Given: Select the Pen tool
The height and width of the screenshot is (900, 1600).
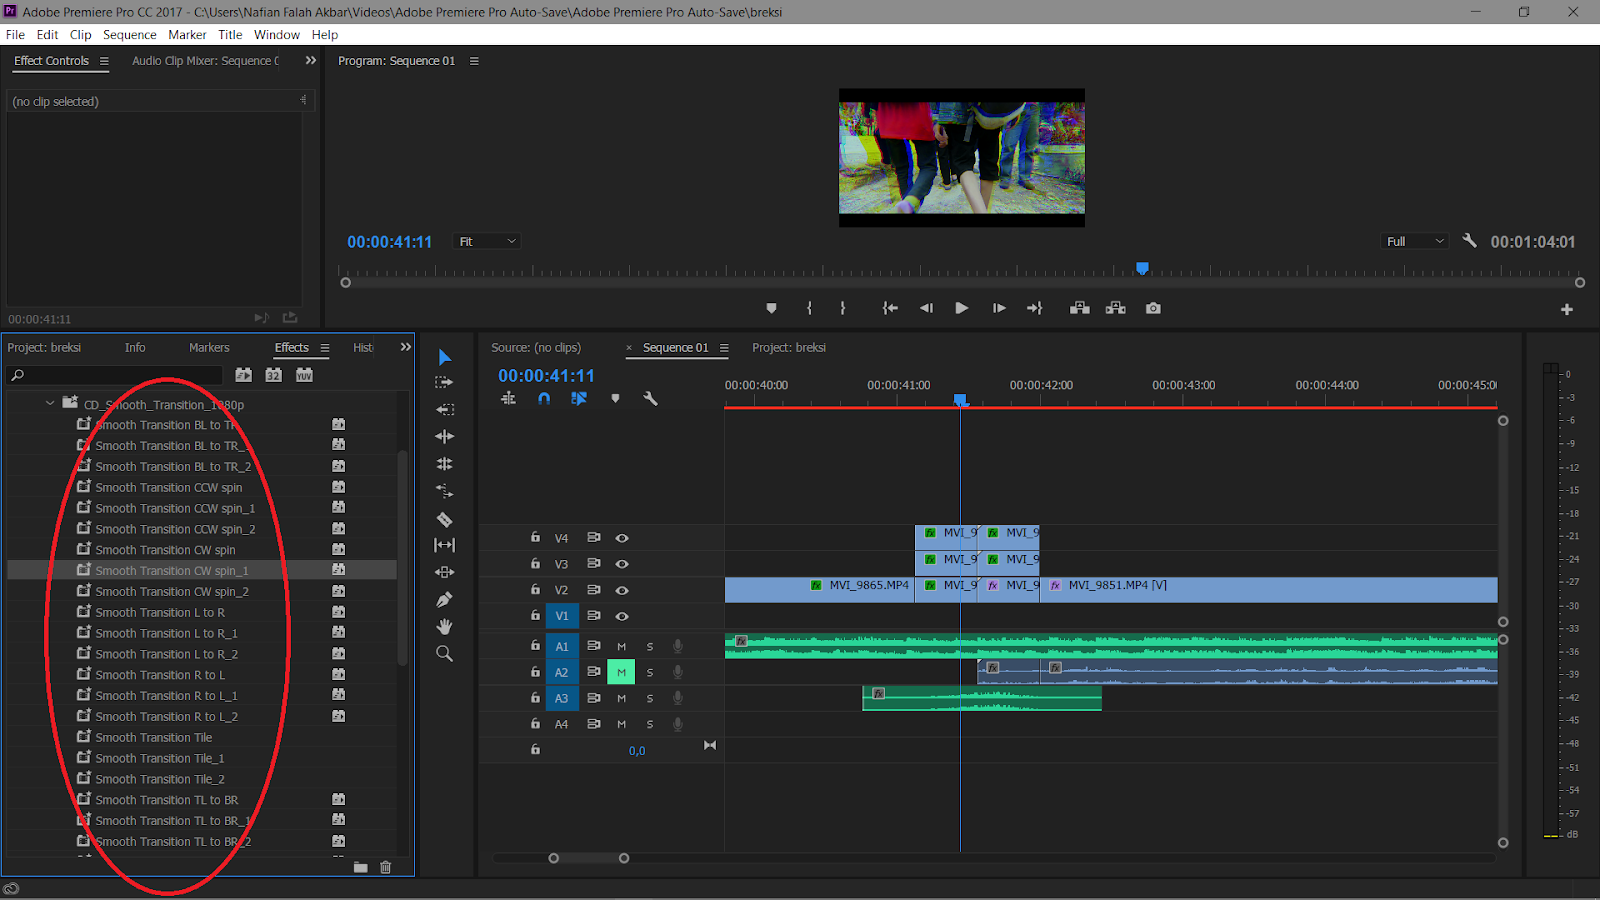Looking at the screenshot, I should point(444,599).
